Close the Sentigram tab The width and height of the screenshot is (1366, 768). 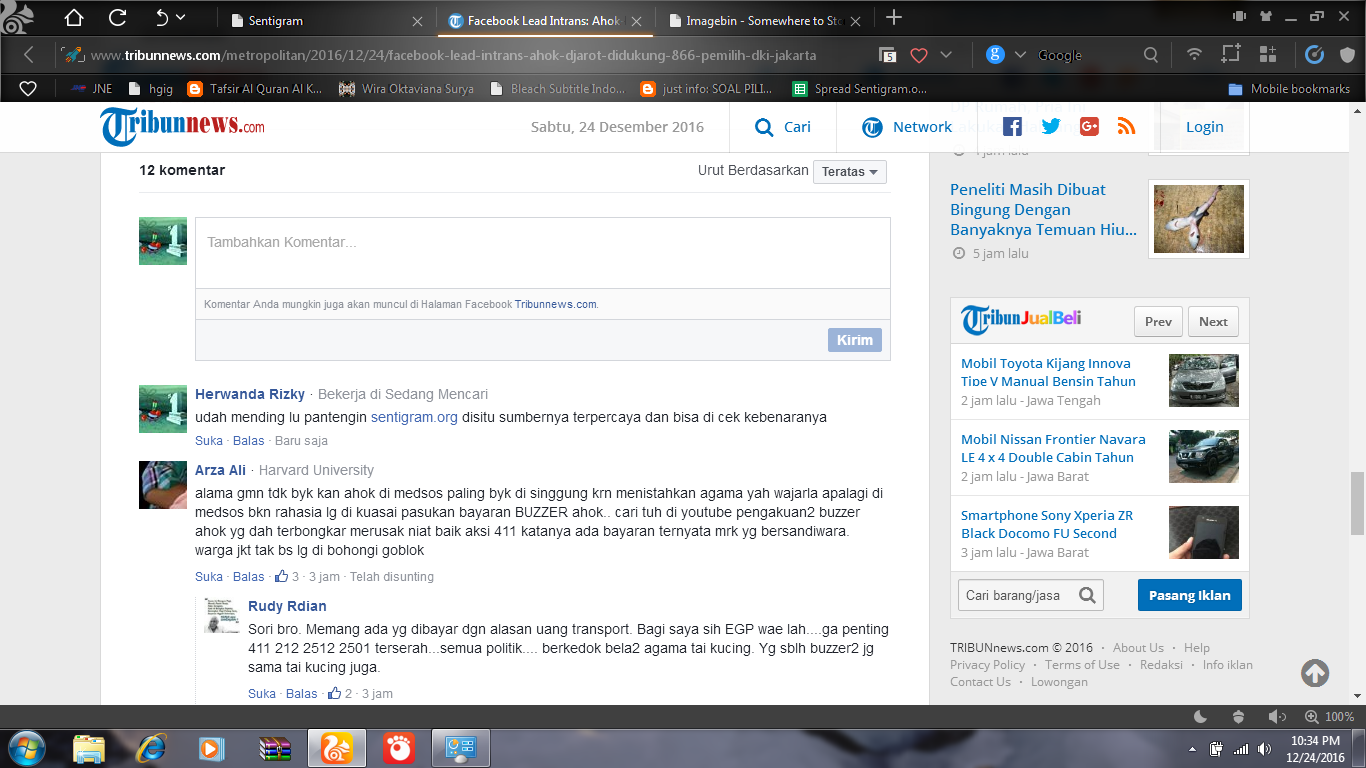(x=418, y=21)
